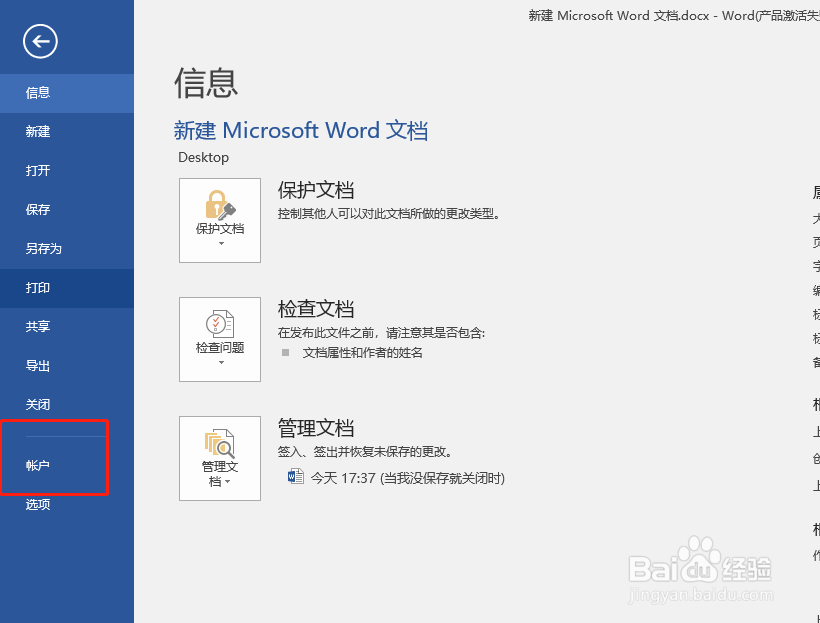Screen dimensions: 820x623
Task: Click the Desktop location text
Action: coord(203,157)
